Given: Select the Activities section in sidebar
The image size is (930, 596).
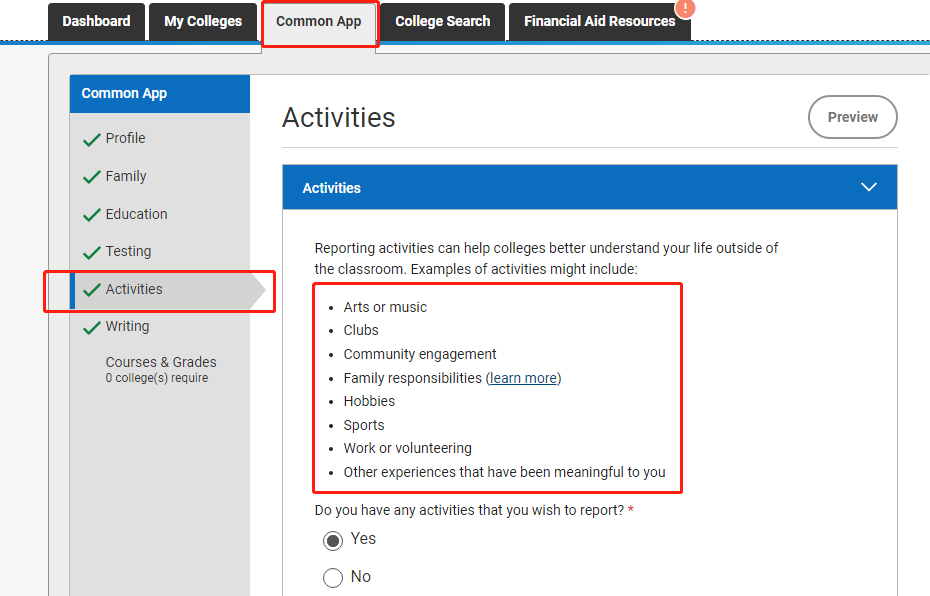Looking at the screenshot, I should (x=134, y=289).
